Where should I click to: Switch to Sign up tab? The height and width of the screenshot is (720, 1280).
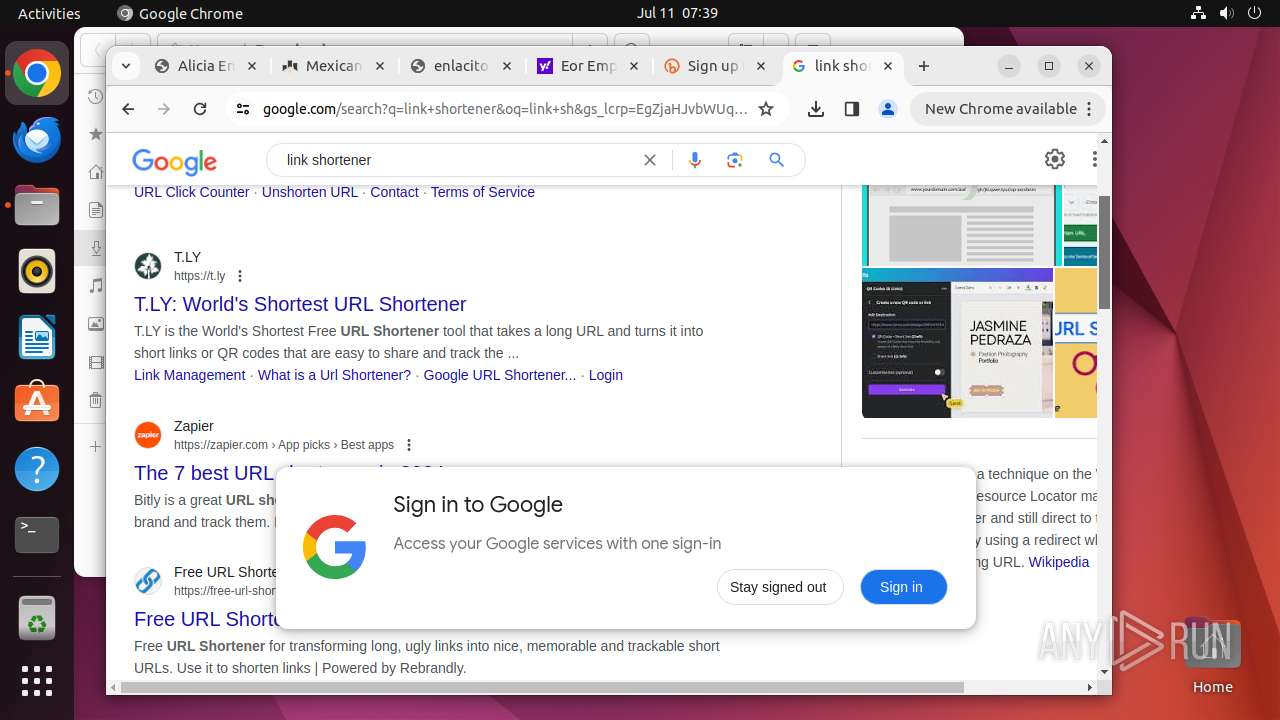click(716, 66)
